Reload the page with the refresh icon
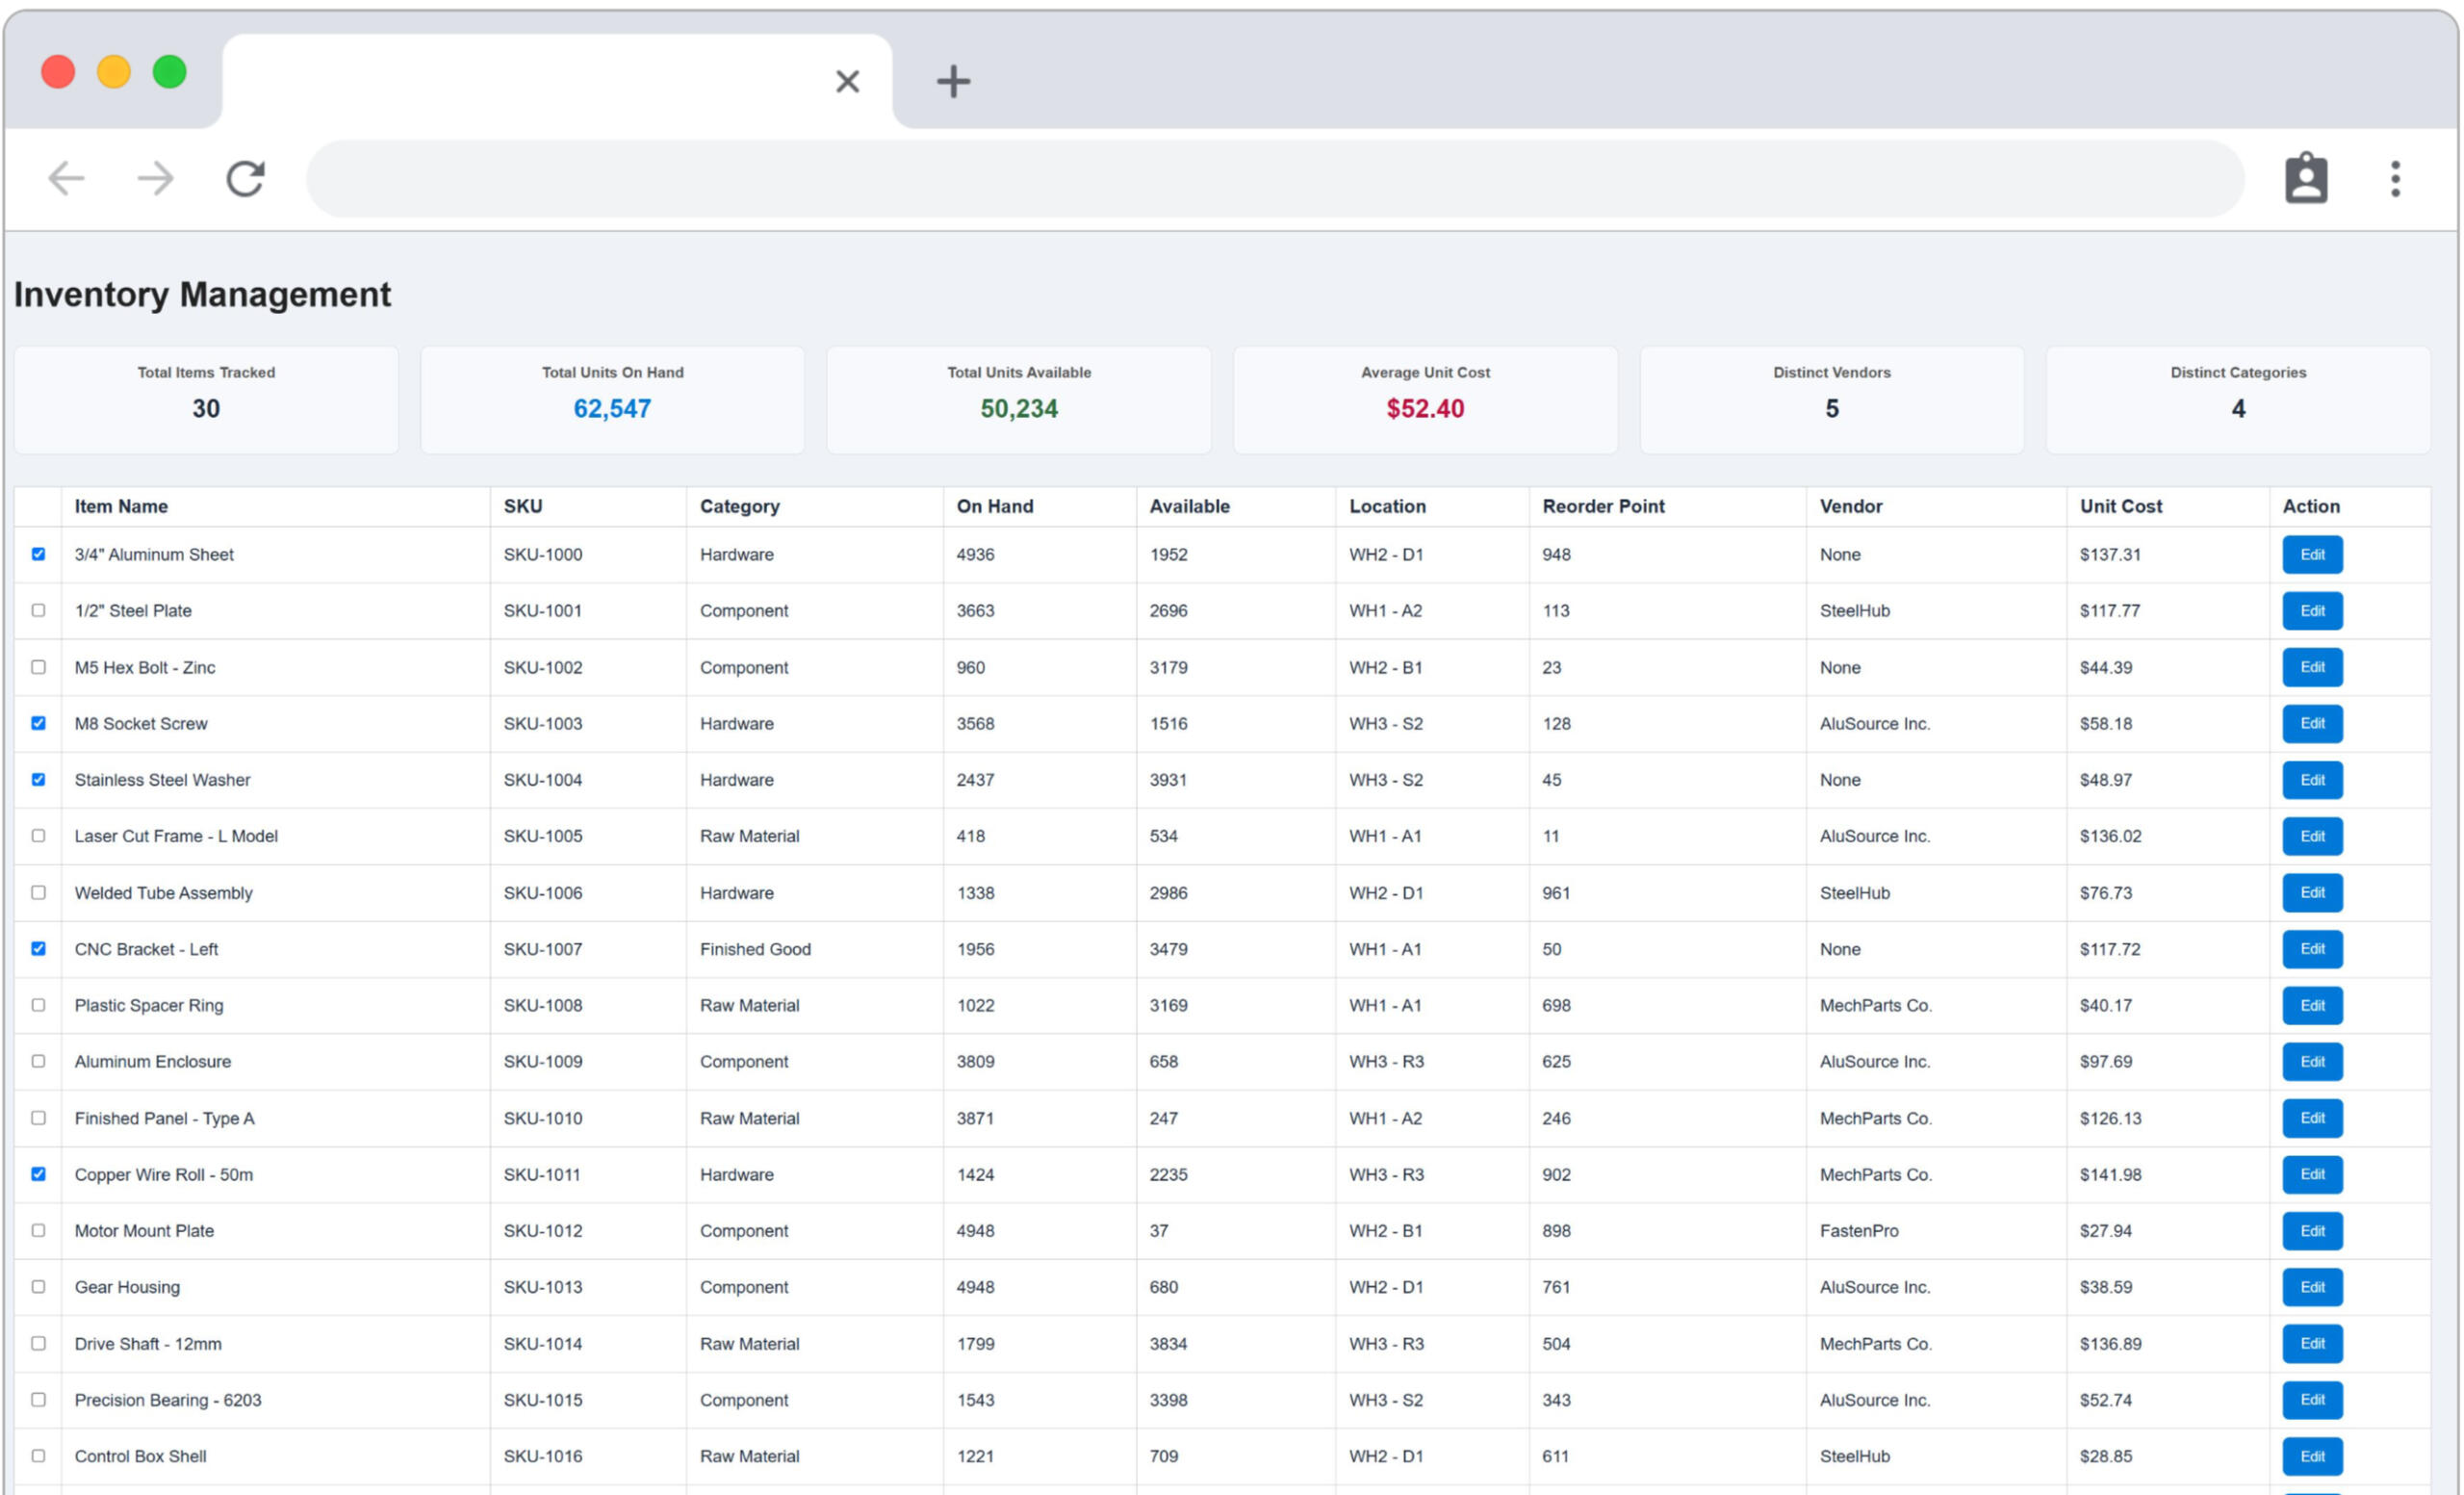Viewport: 2464px width, 1495px height. 245,179
